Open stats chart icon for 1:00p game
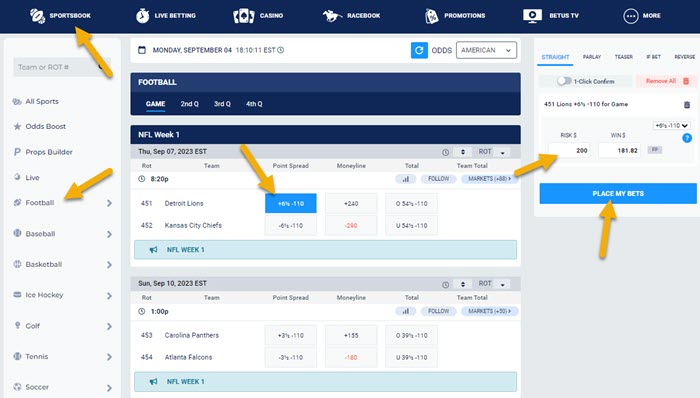The image size is (700, 398). click(405, 311)
